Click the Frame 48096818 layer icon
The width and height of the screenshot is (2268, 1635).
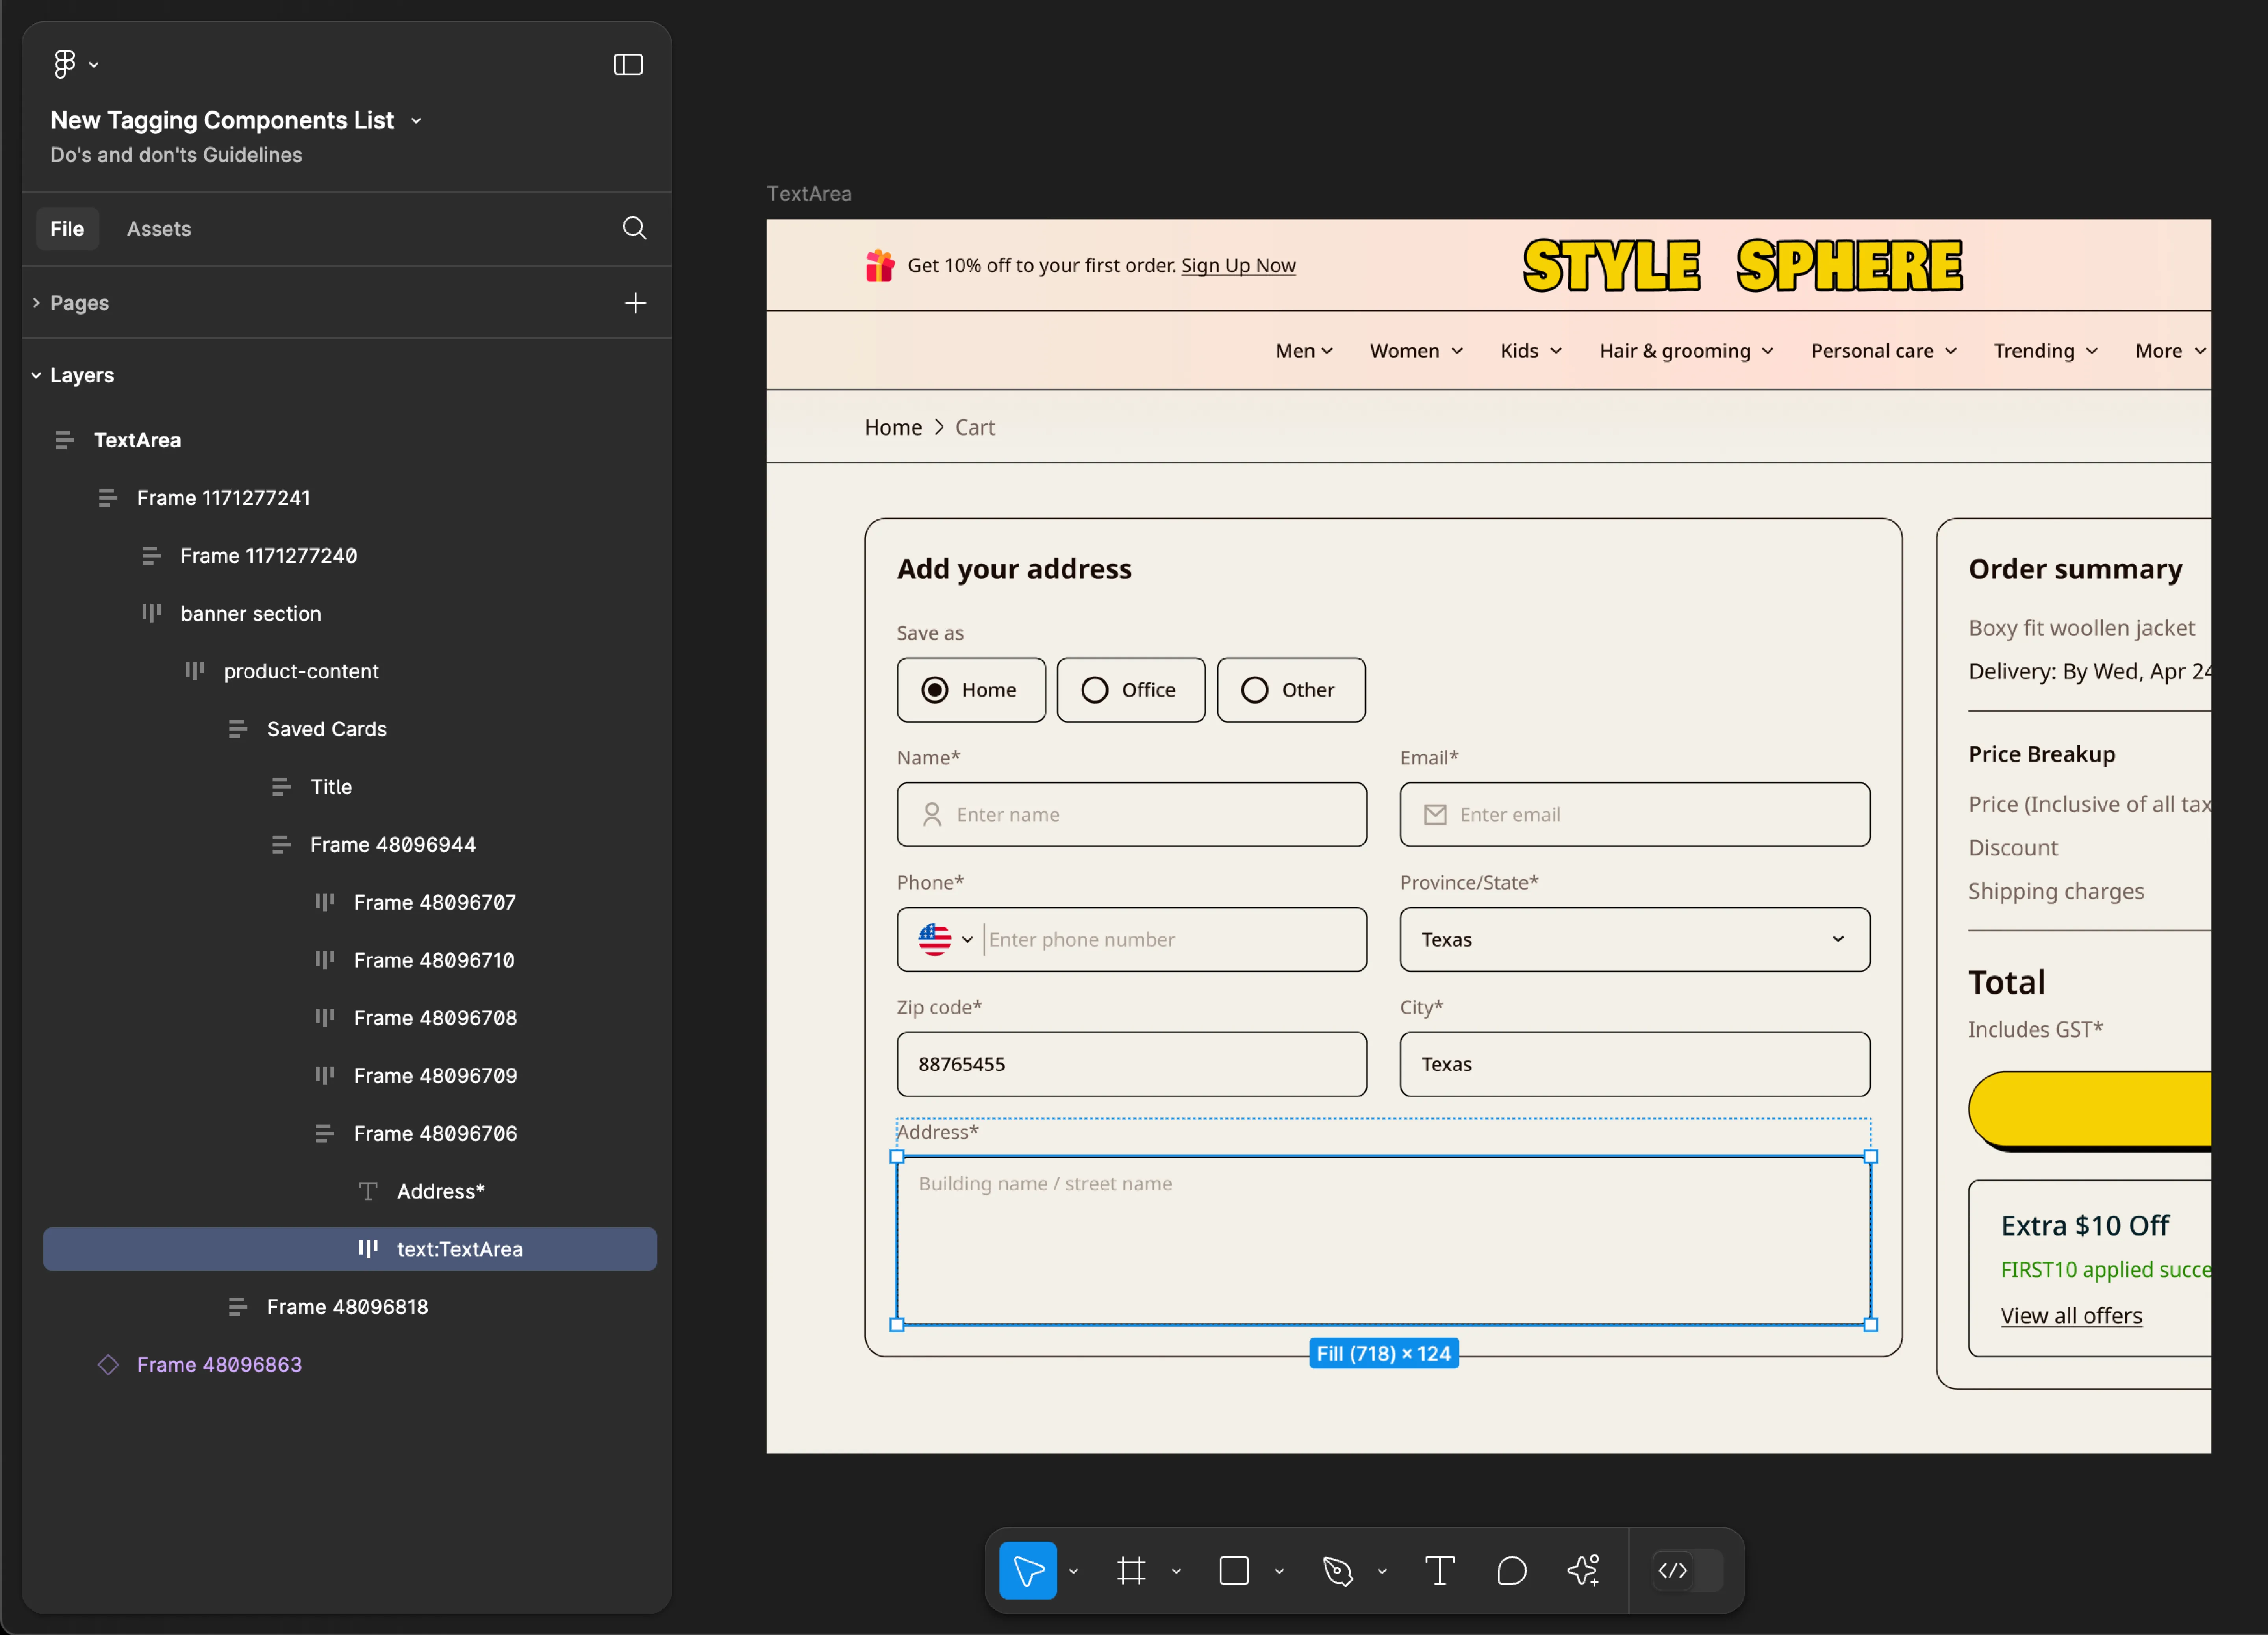(x=237, y=1307)
